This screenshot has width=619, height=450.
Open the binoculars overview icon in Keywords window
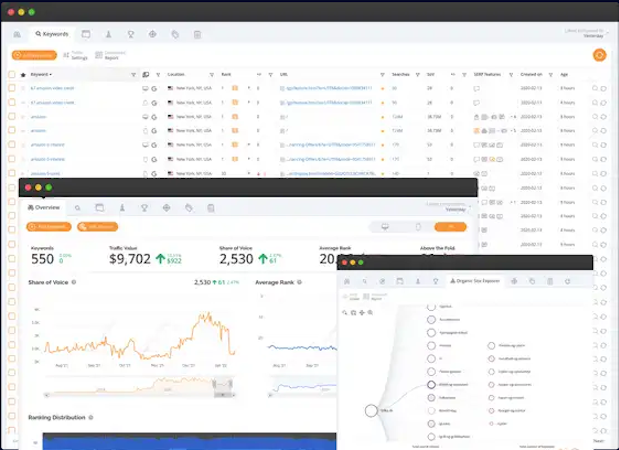pos(17,34)
